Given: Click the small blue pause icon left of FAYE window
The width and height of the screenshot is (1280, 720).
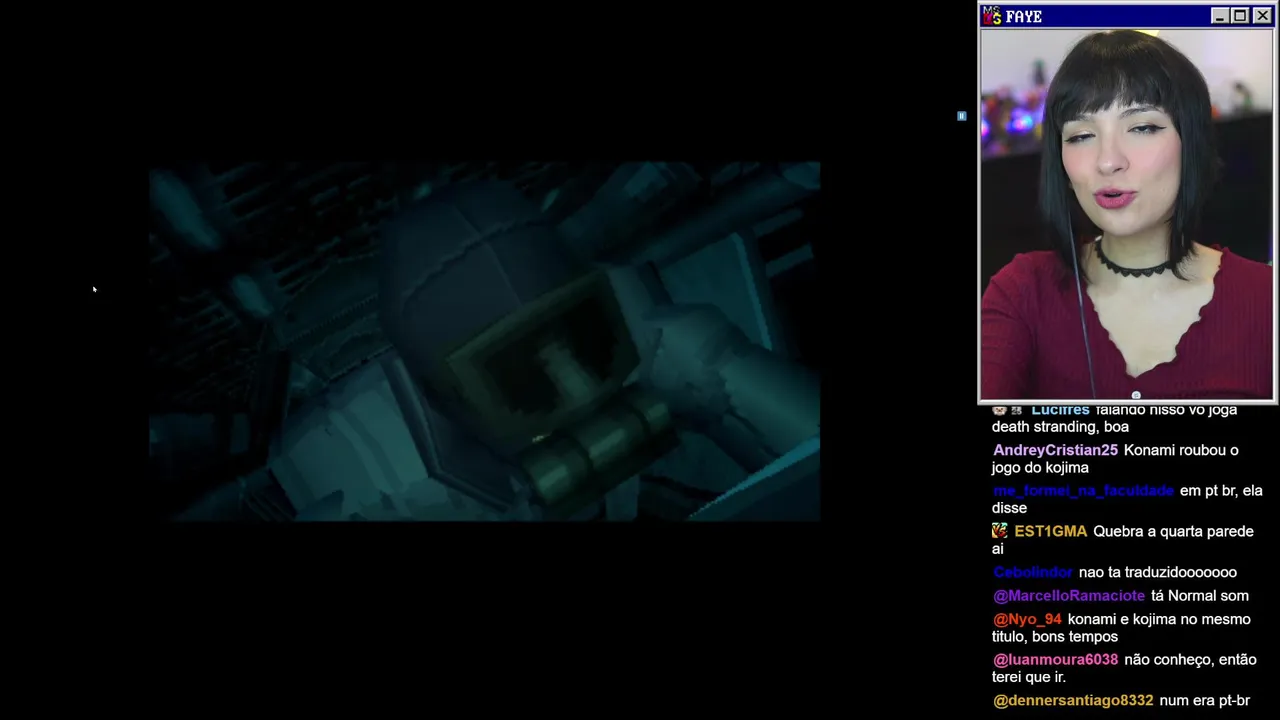Looking at the screenshot, I should 961,116.
